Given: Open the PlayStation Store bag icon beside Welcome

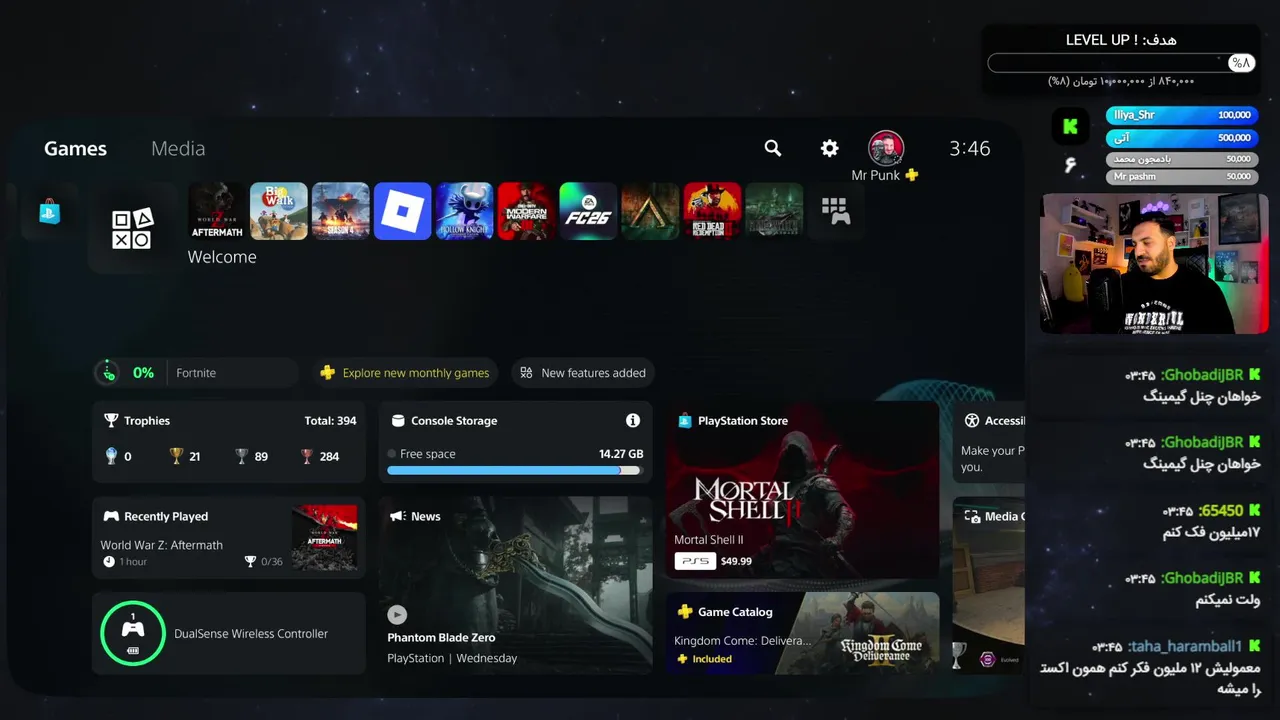Looking at the screenshot, I should pyautogui.click(x=50, y=212).
